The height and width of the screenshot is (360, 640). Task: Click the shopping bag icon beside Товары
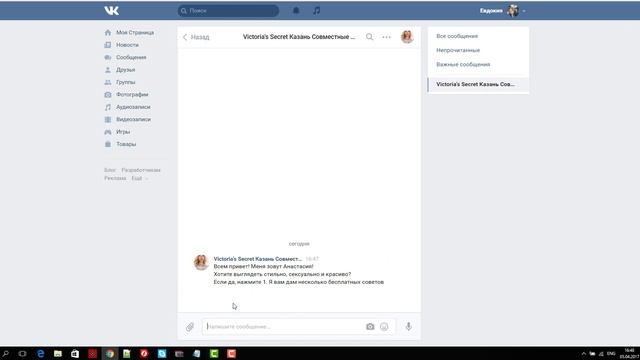[x=108, y=144]
